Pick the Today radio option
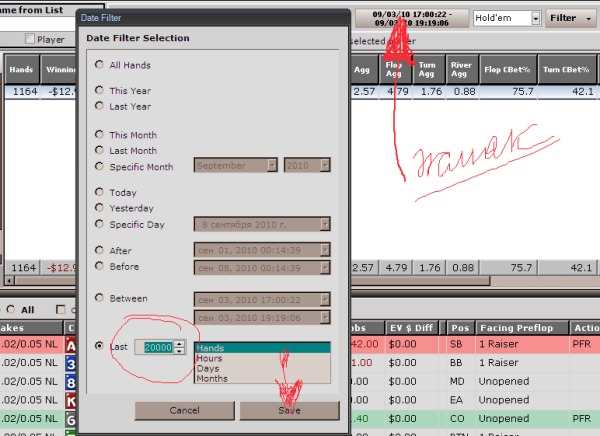The width and height of the screenshot is (600, 436). click(x=99, y=192)
